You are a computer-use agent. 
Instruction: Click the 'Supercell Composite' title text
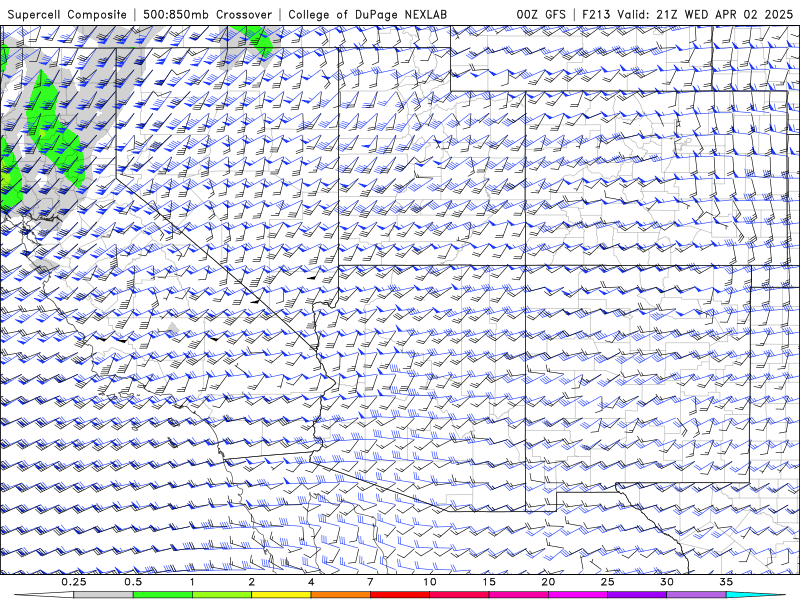[67, 14]
